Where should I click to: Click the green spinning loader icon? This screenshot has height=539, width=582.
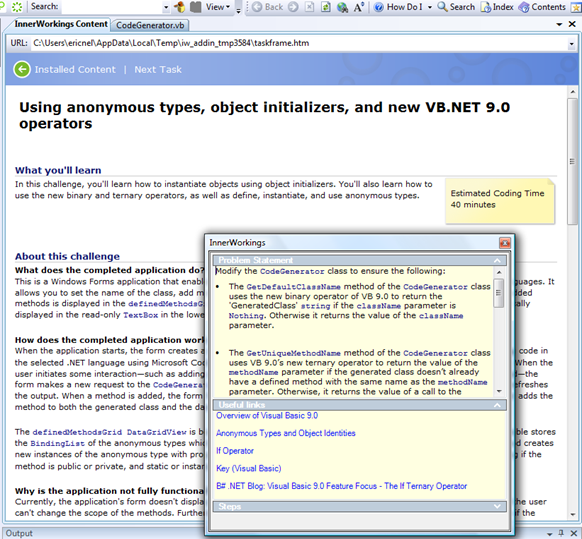click(x=17, y=7)
